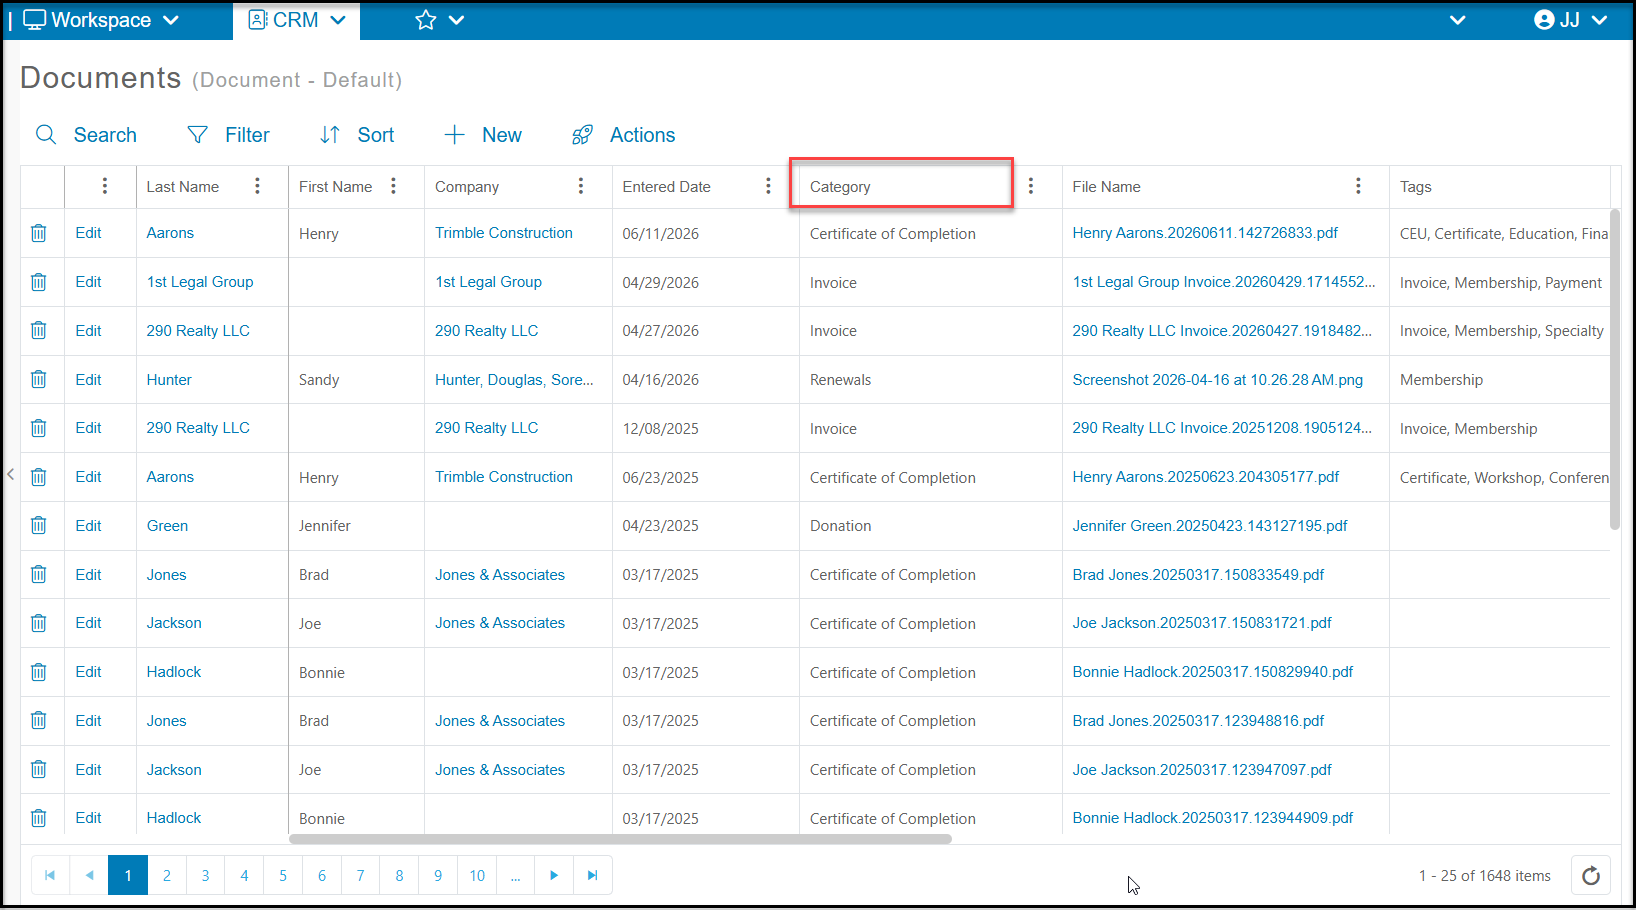Edit the 290 Realty LLC 04/27/2026 row
The width and height of the screenshot is (1636, 910).
click(88, 331)
